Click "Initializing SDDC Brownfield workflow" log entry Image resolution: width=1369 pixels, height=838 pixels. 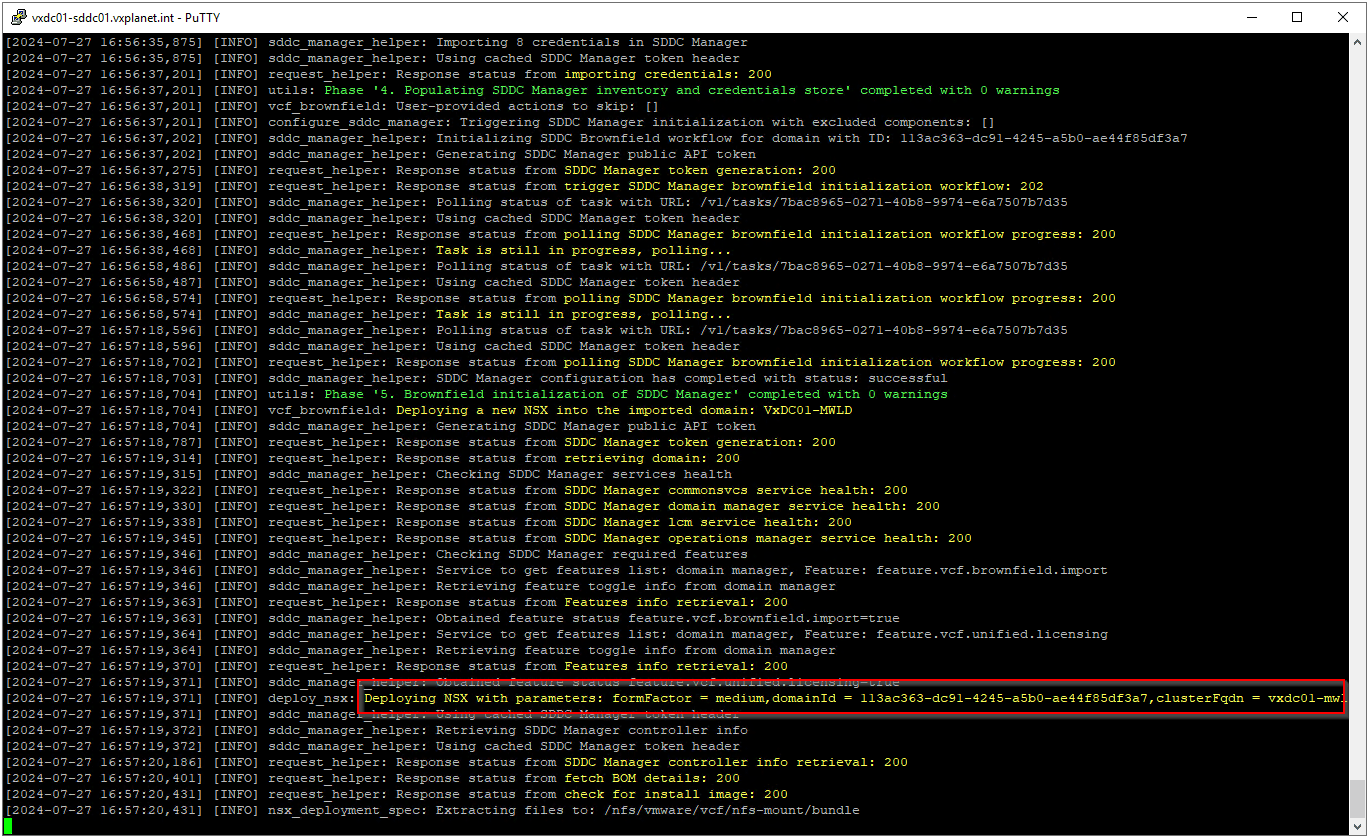[596, 138]
